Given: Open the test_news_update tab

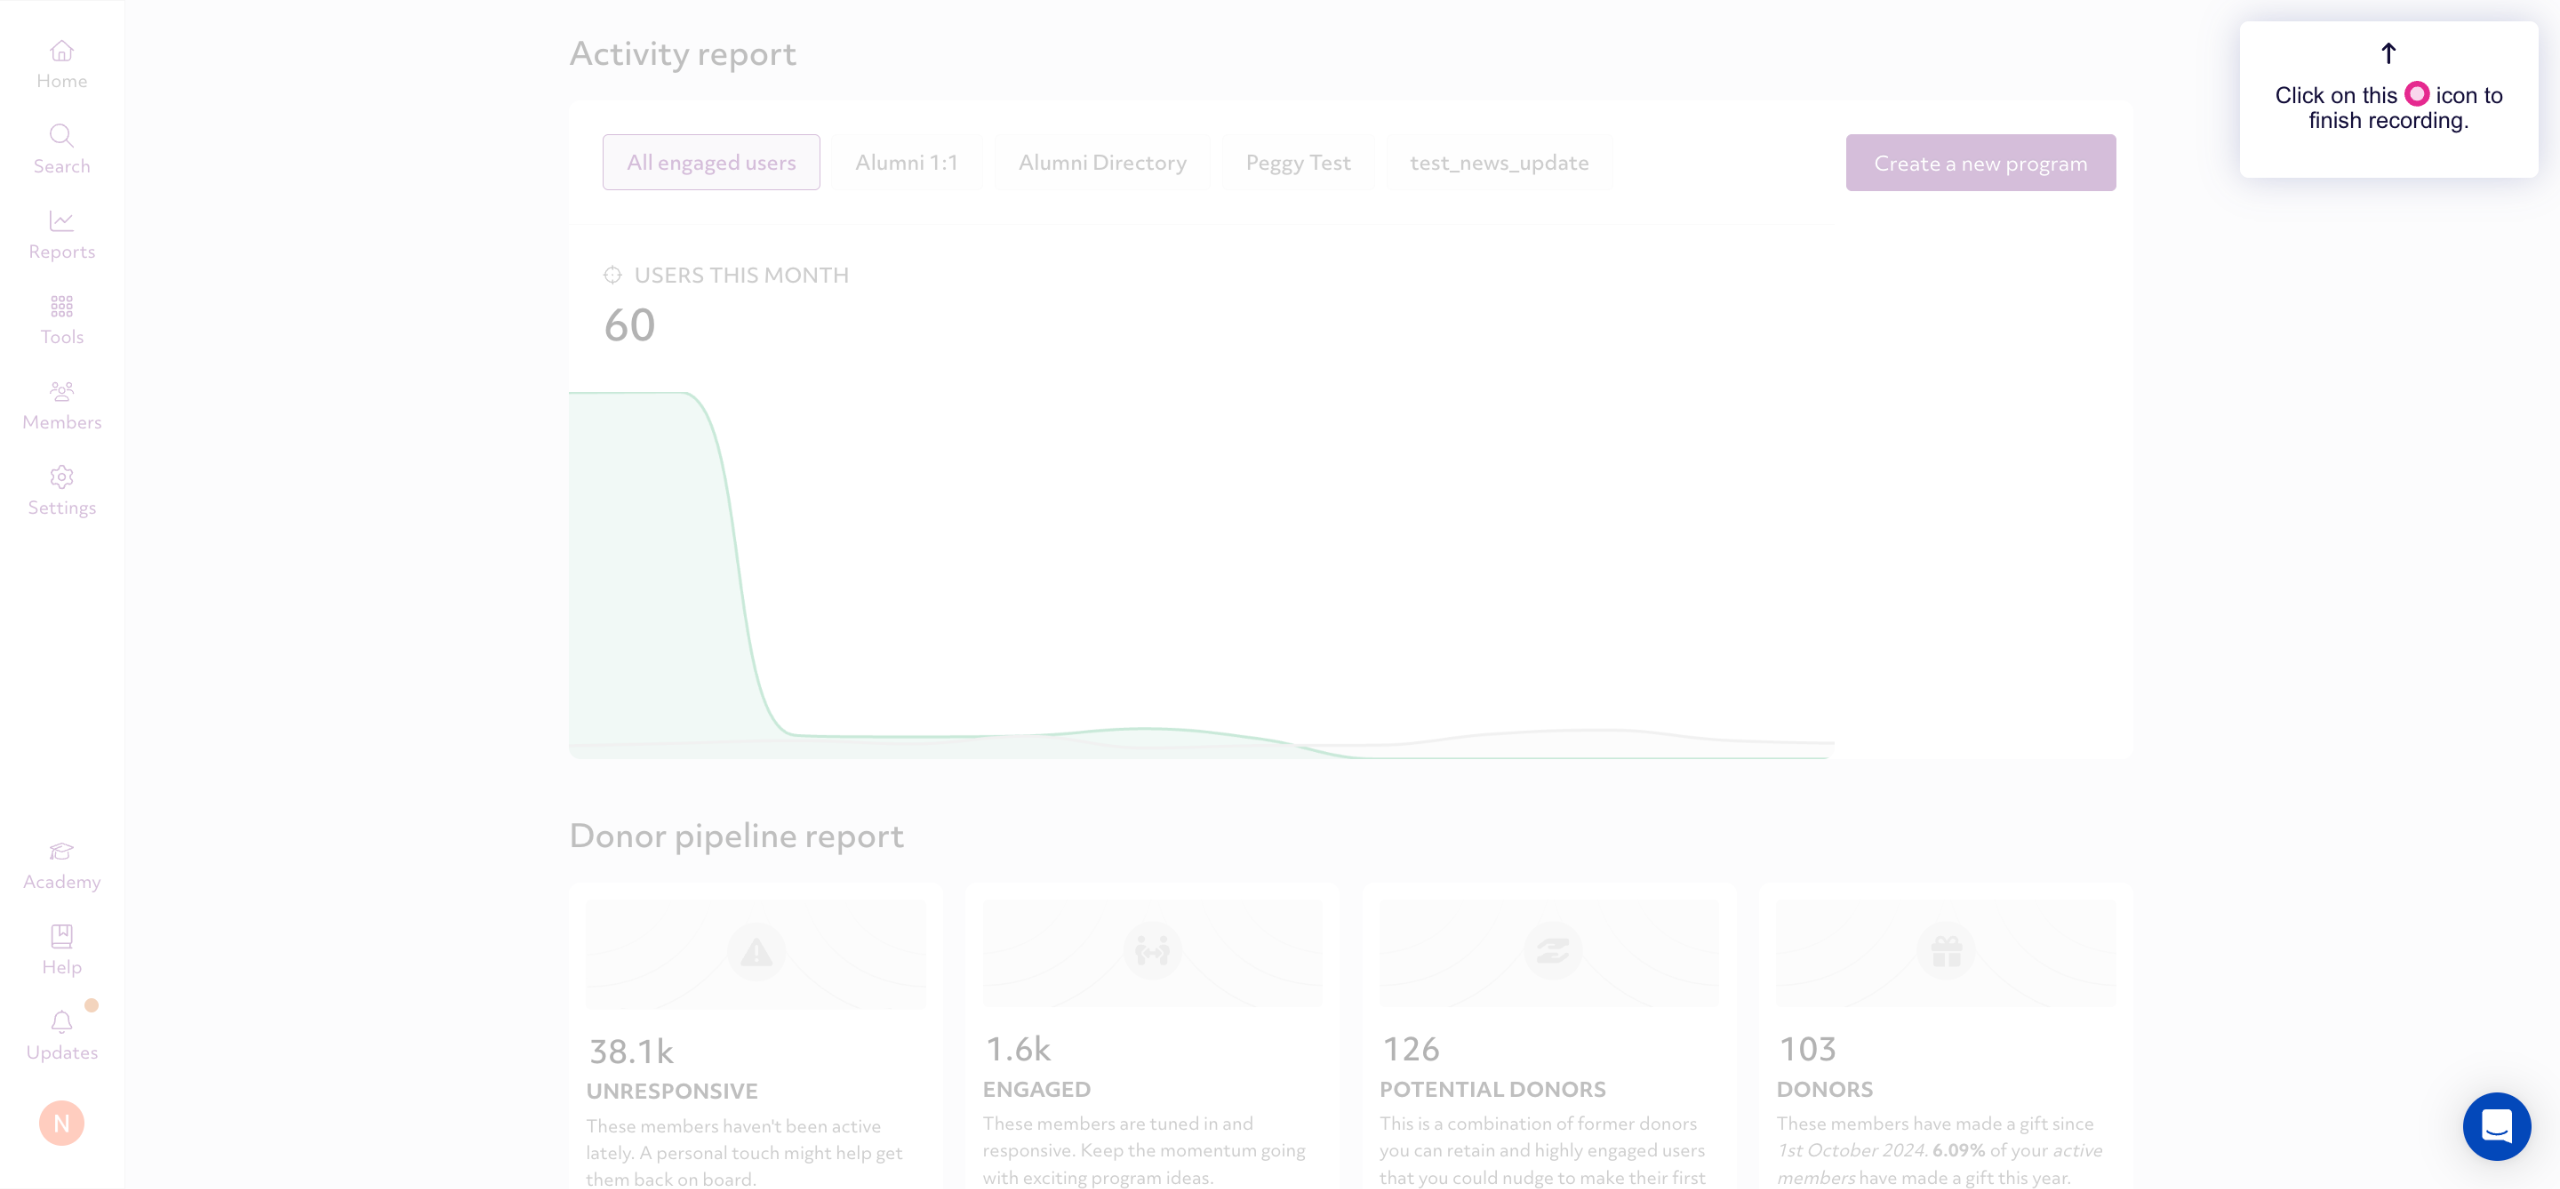Looking at the screenshot, I should (1499, 162).
